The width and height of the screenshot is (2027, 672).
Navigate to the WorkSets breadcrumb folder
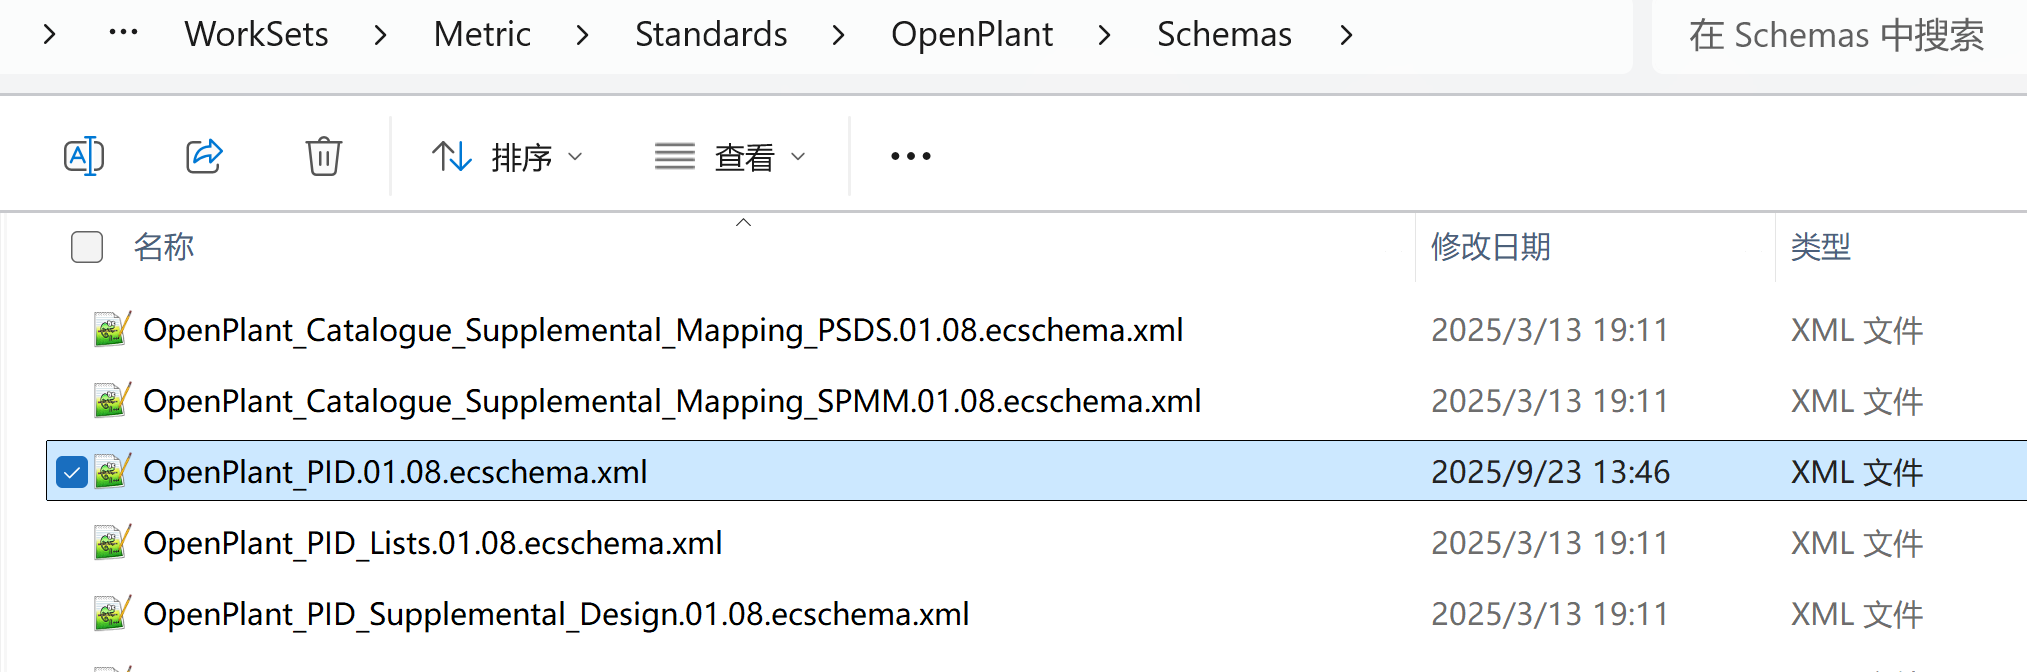[x=256, y=35]
